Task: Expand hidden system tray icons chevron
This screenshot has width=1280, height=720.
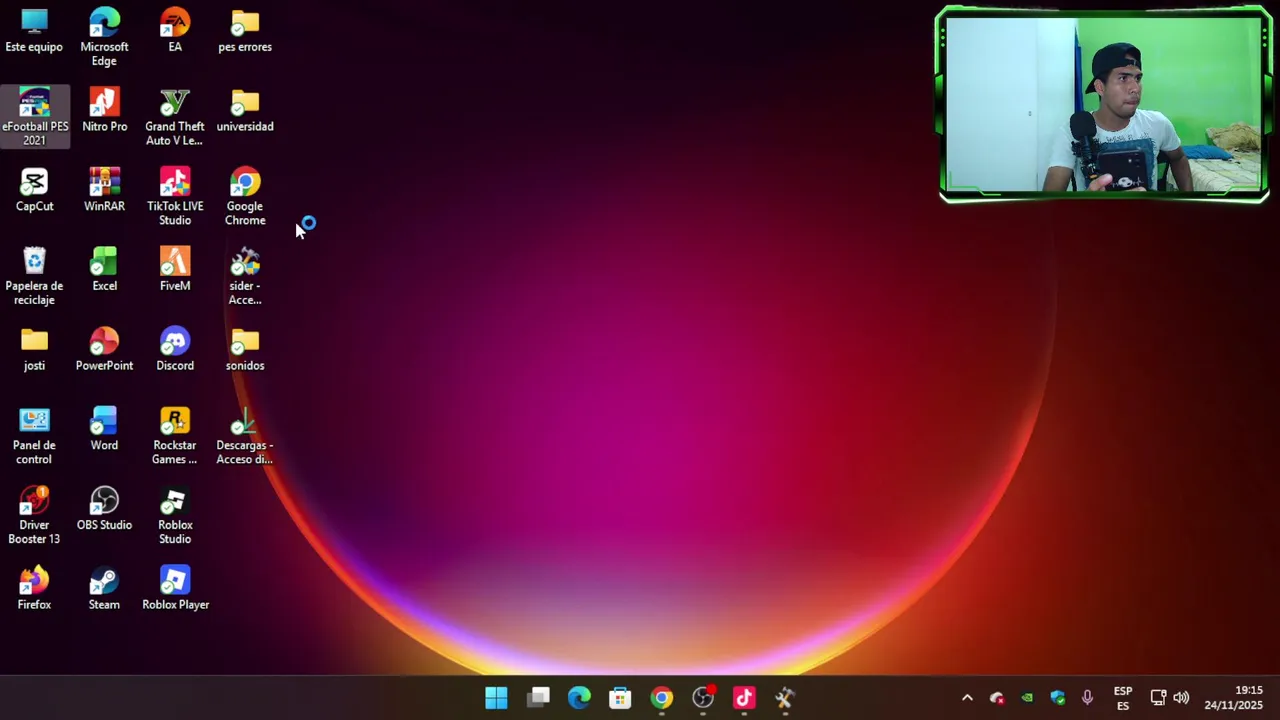Action: pyautogui.click(x=967, y=698)
